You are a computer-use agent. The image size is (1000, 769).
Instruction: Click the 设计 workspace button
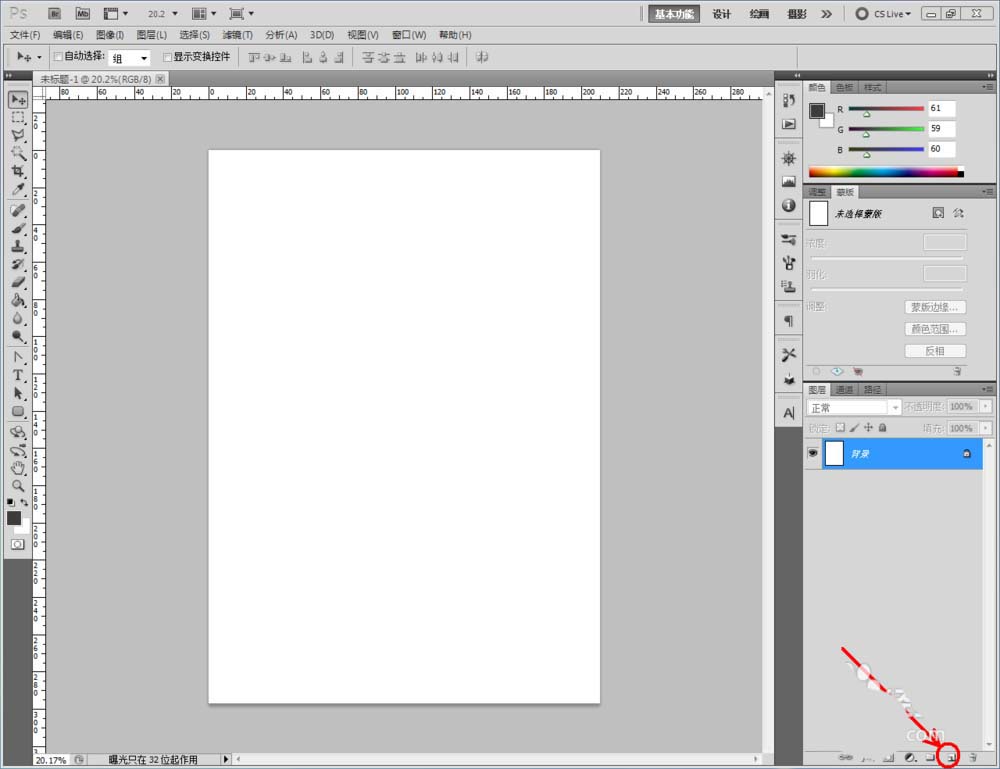point(722,14)
